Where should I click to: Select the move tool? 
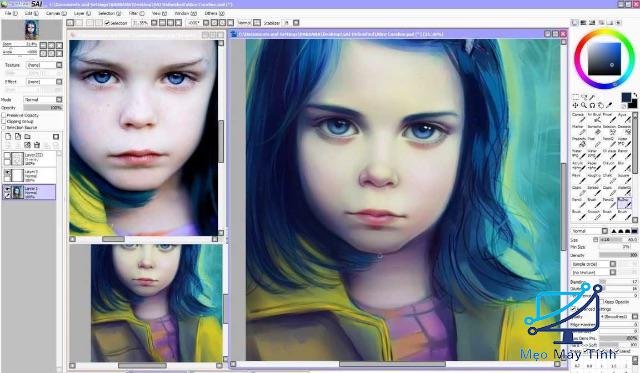point(576,105)
